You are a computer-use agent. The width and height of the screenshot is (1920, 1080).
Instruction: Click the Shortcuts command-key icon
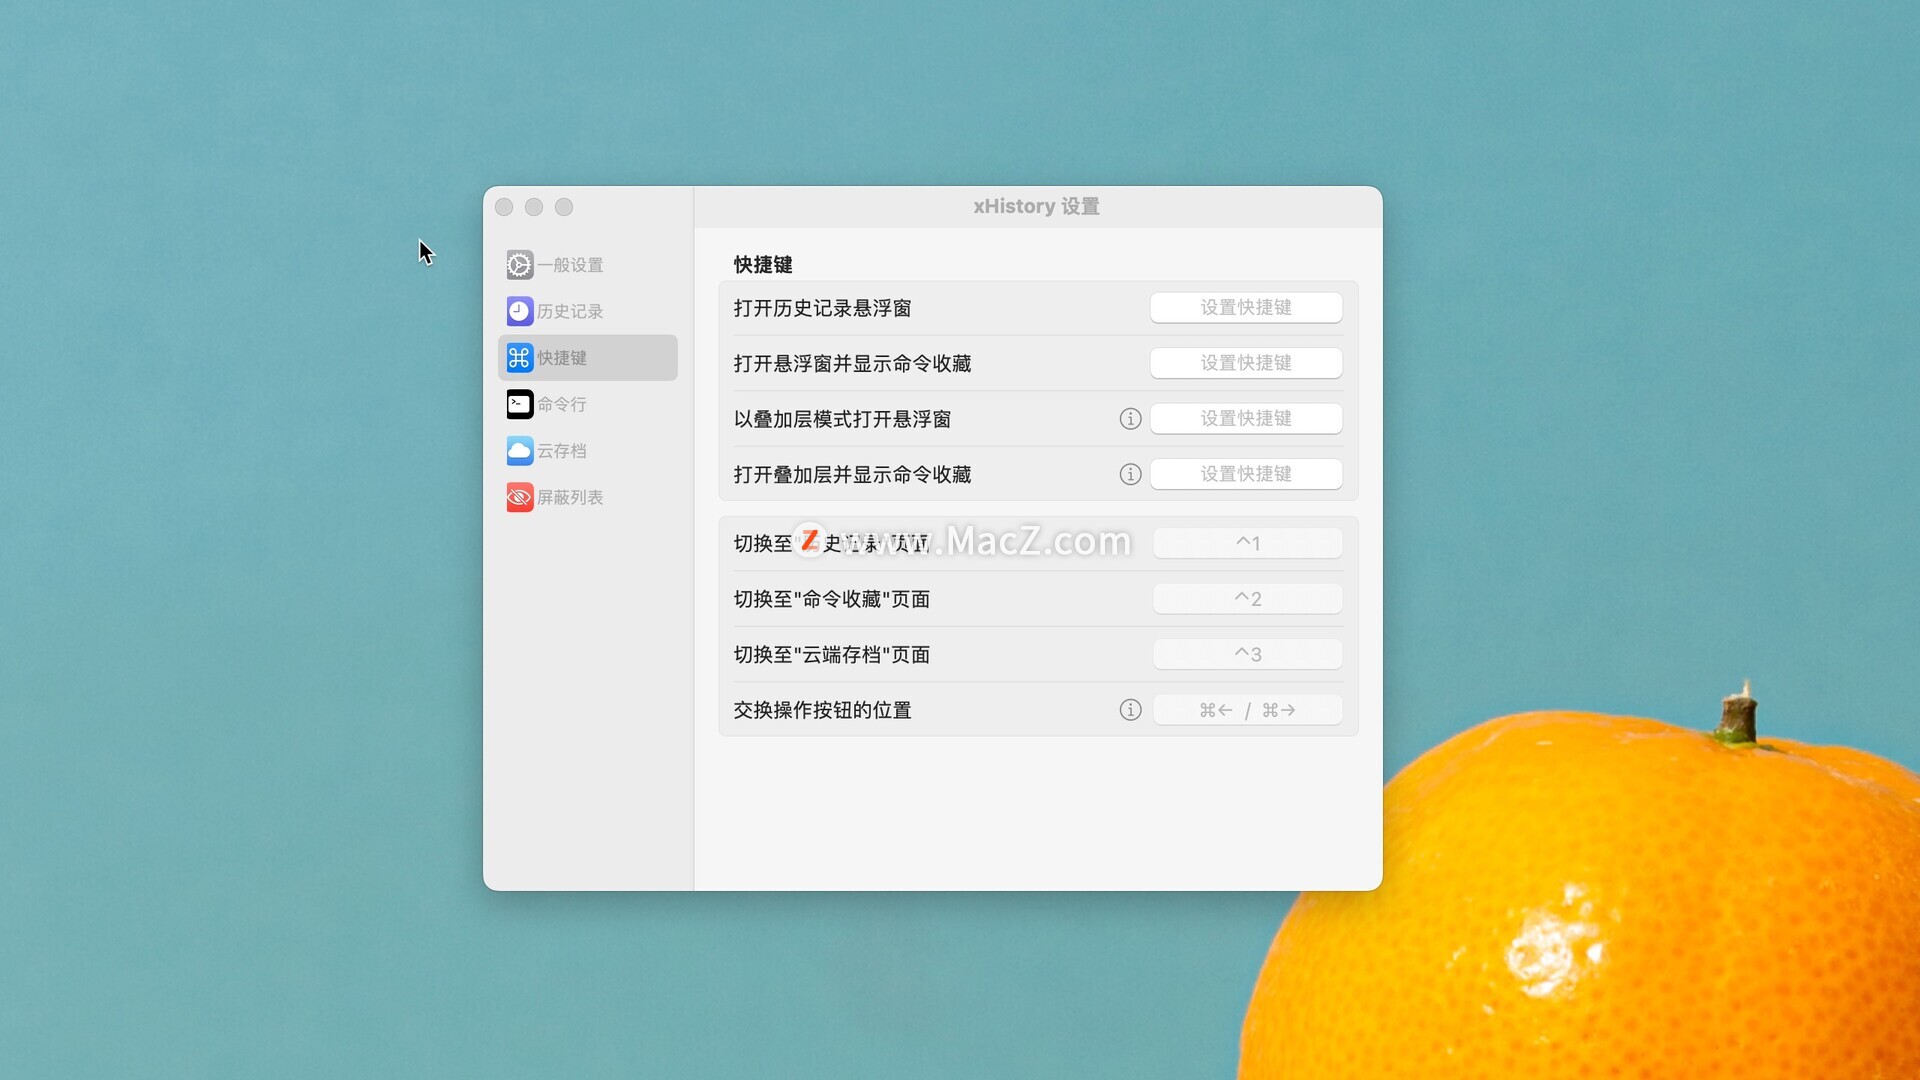(x=519, y=358)
